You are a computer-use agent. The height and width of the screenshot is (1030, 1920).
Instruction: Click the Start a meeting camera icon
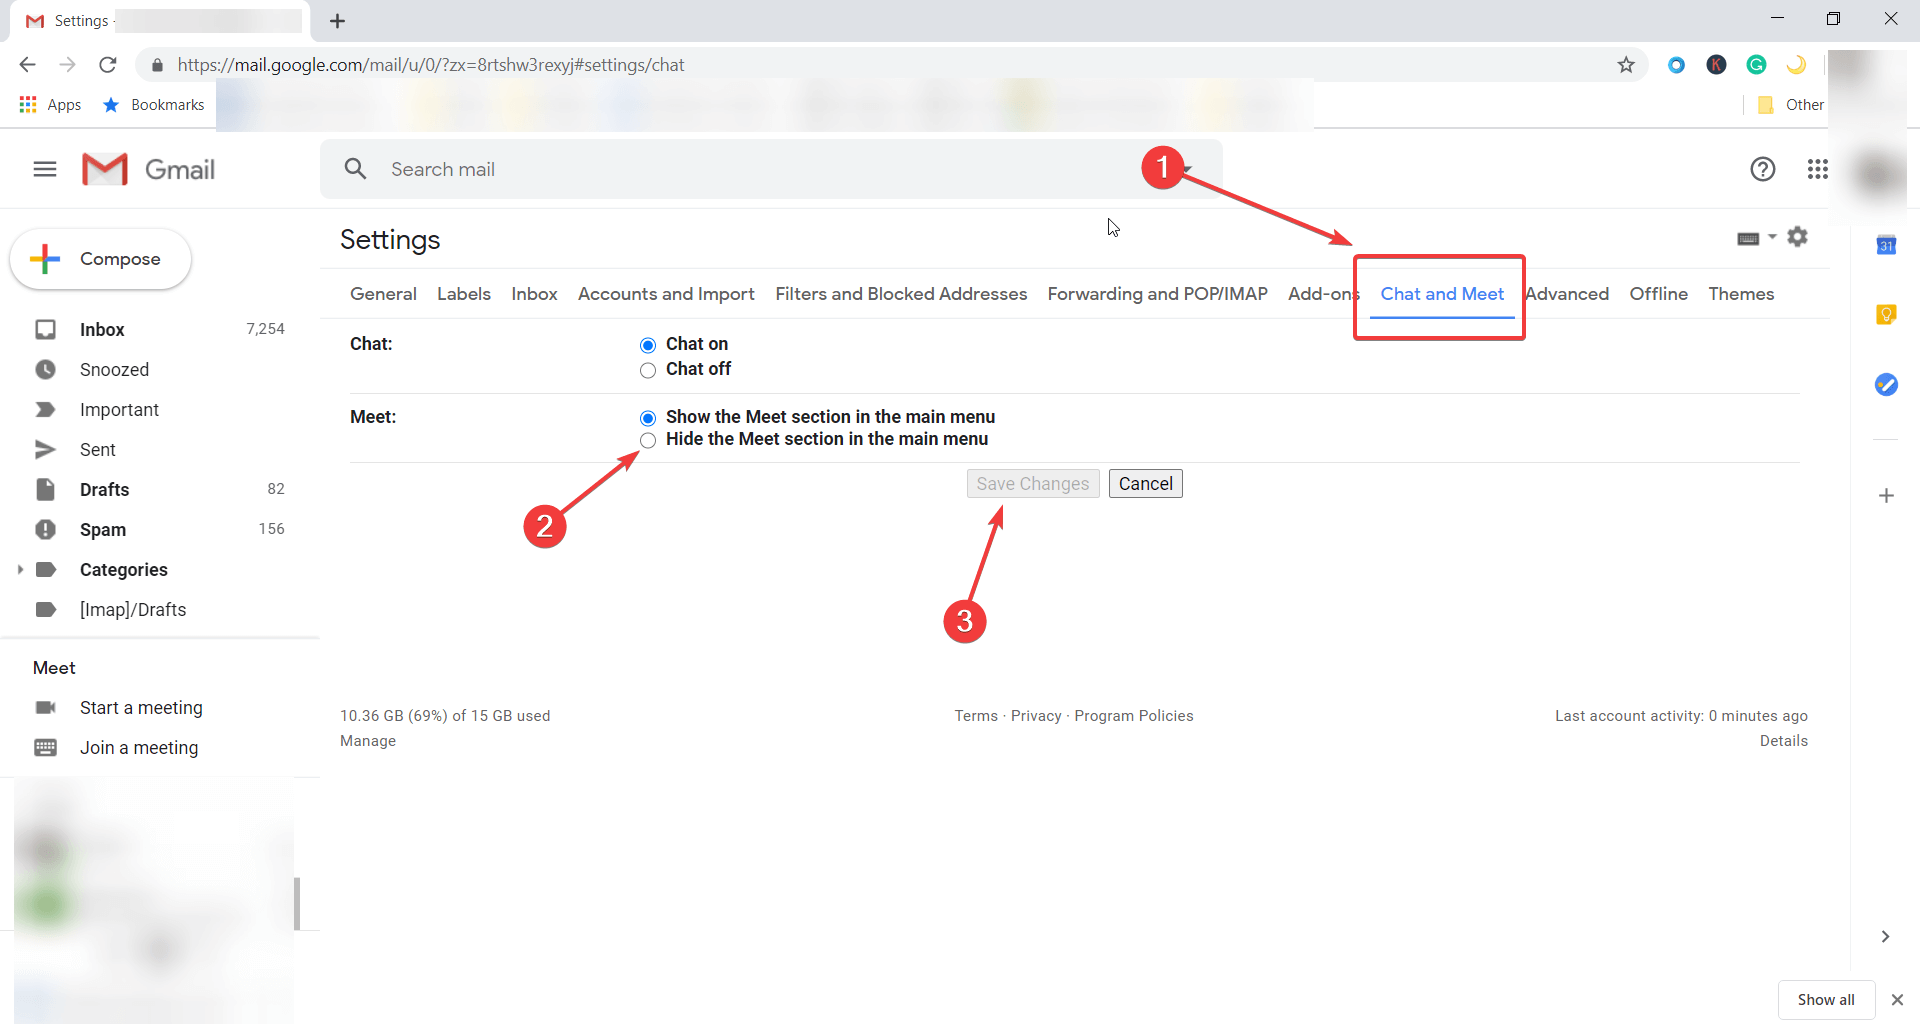[45, 707]
